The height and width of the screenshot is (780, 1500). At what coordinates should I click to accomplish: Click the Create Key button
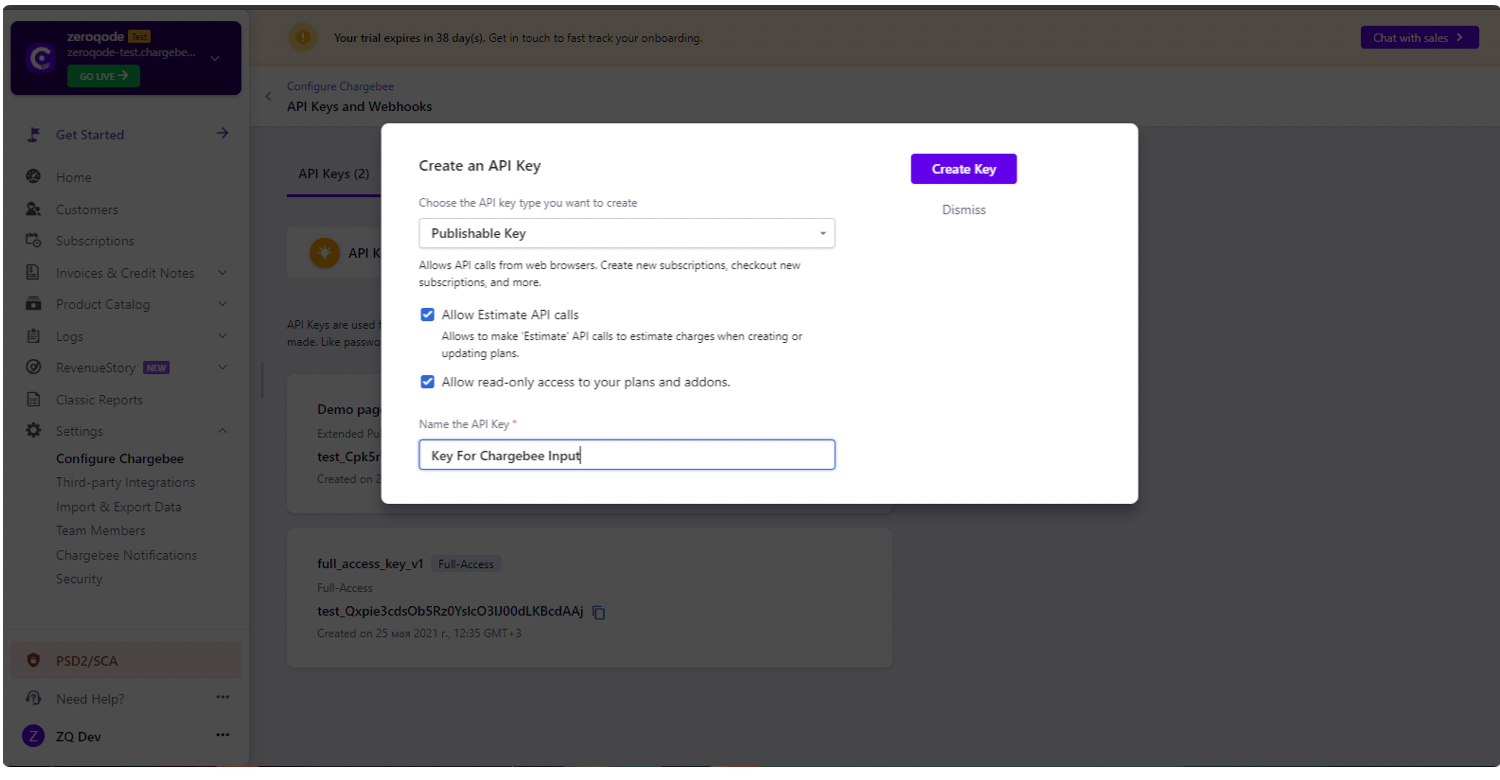coord(963,169)
